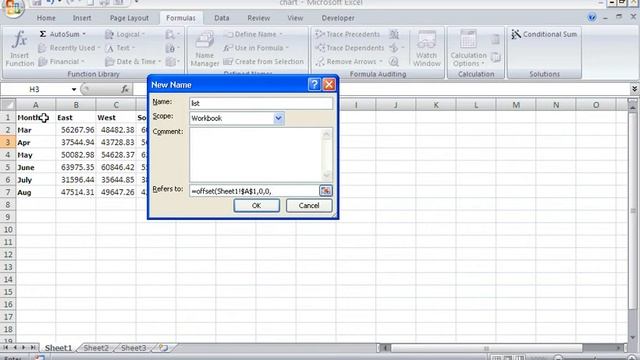Switch to the Review tab

(258, 18)
